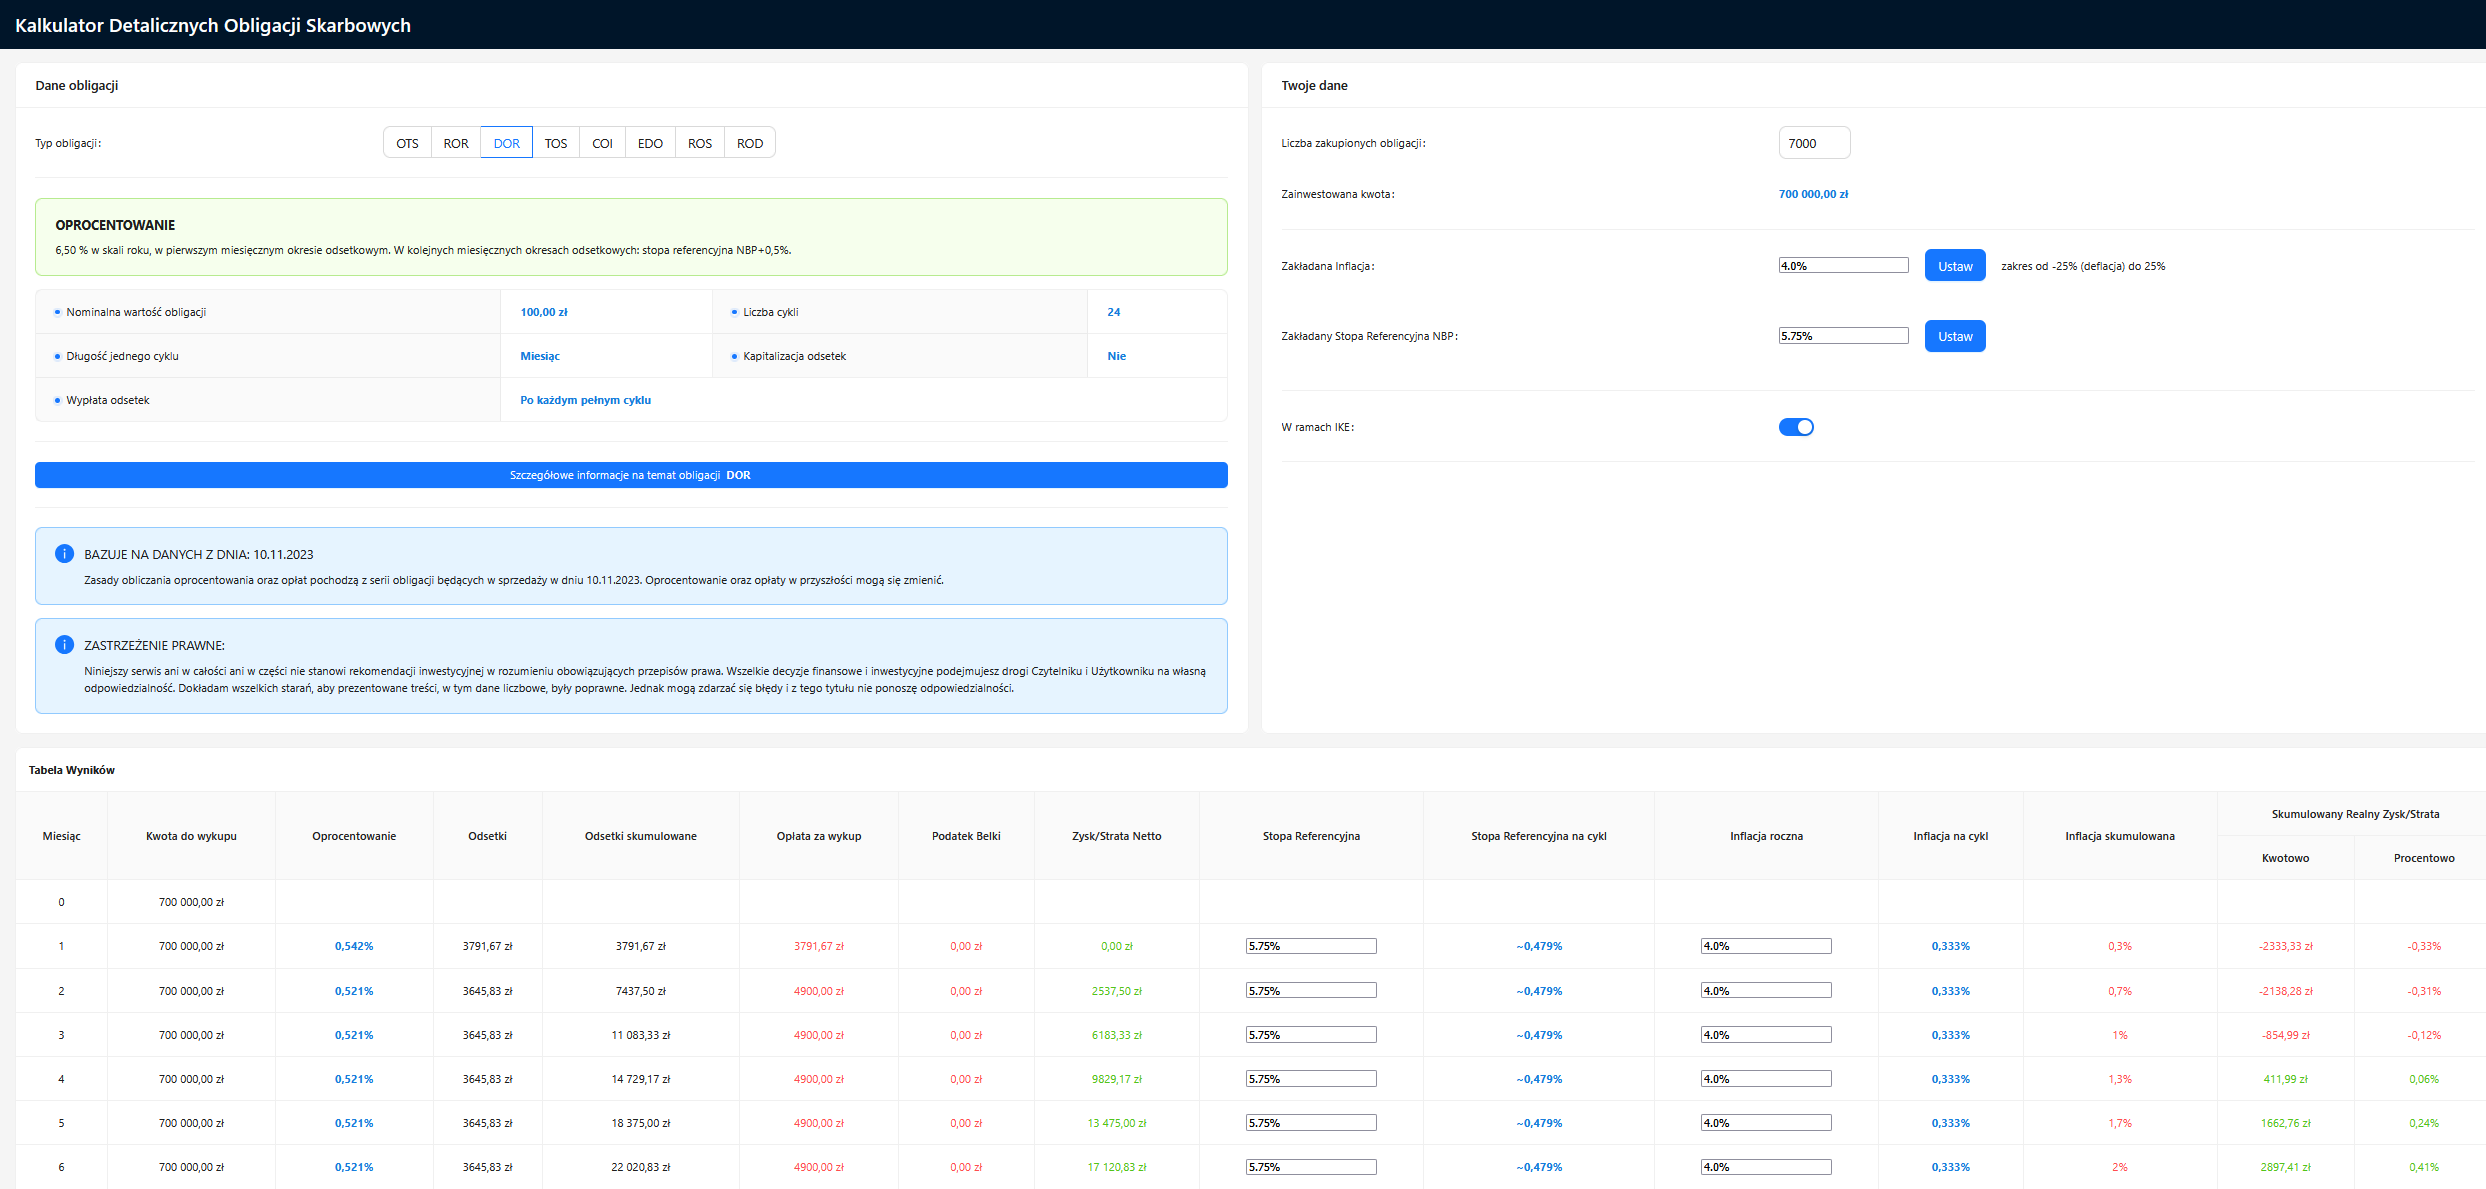Focus the Zakładana Inflacja input field
Screen dimensions: 2486x1189
point(1842,266)
